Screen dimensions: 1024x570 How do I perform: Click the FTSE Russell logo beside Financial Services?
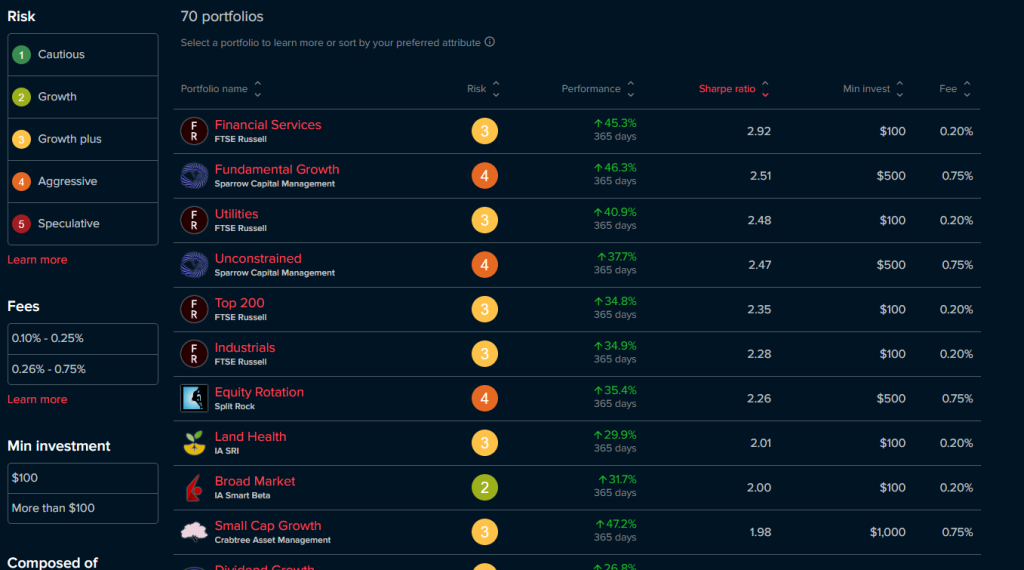[194, 131]
